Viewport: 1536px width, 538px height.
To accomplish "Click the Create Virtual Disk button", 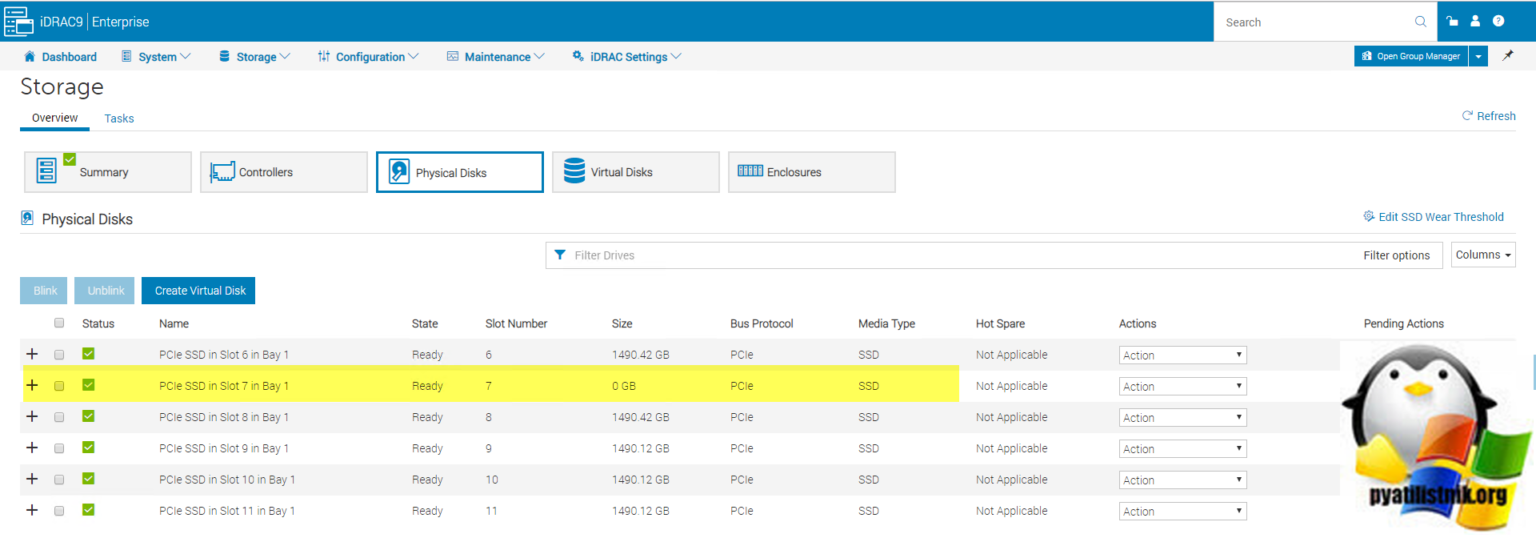I will [199, 291].
